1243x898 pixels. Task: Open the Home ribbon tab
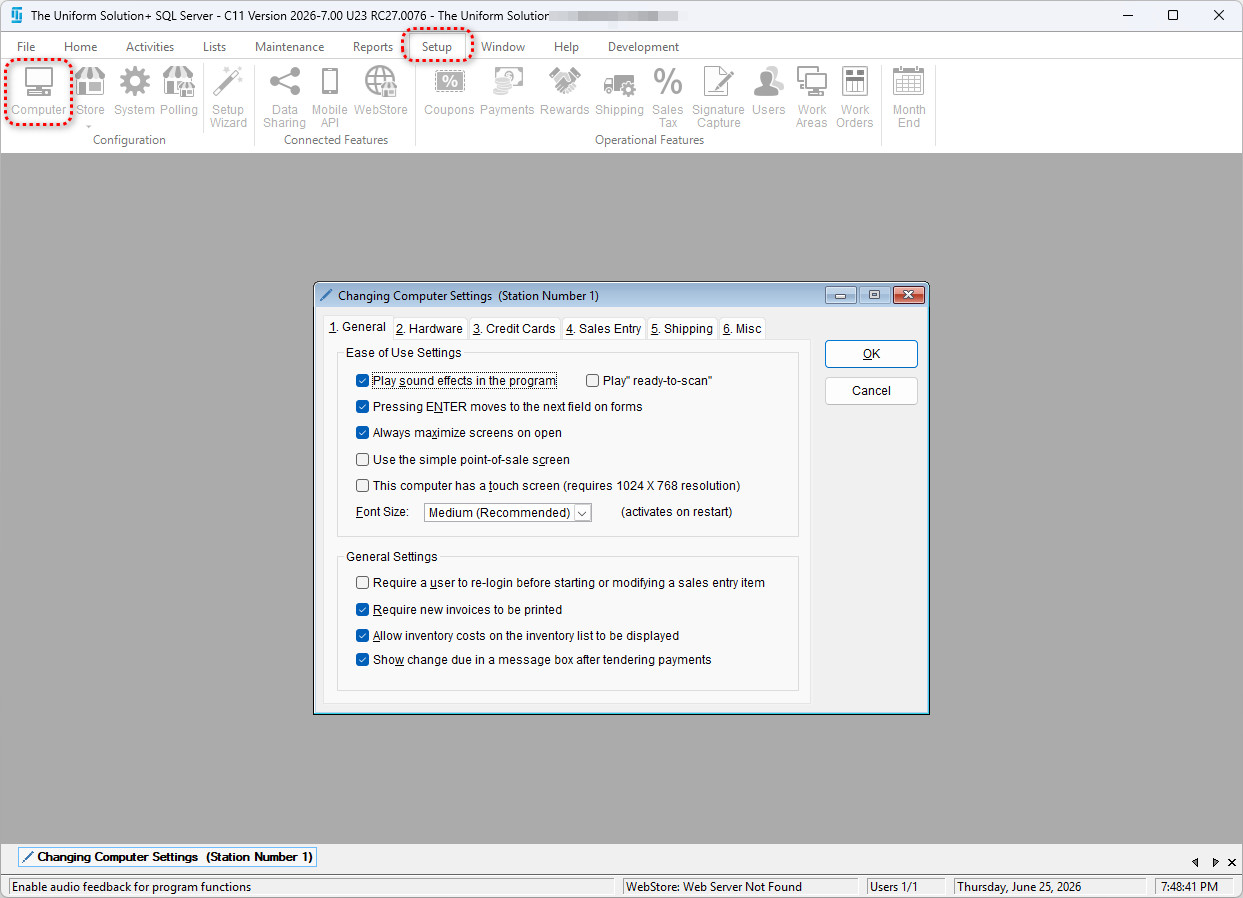[x=81, y=47]
